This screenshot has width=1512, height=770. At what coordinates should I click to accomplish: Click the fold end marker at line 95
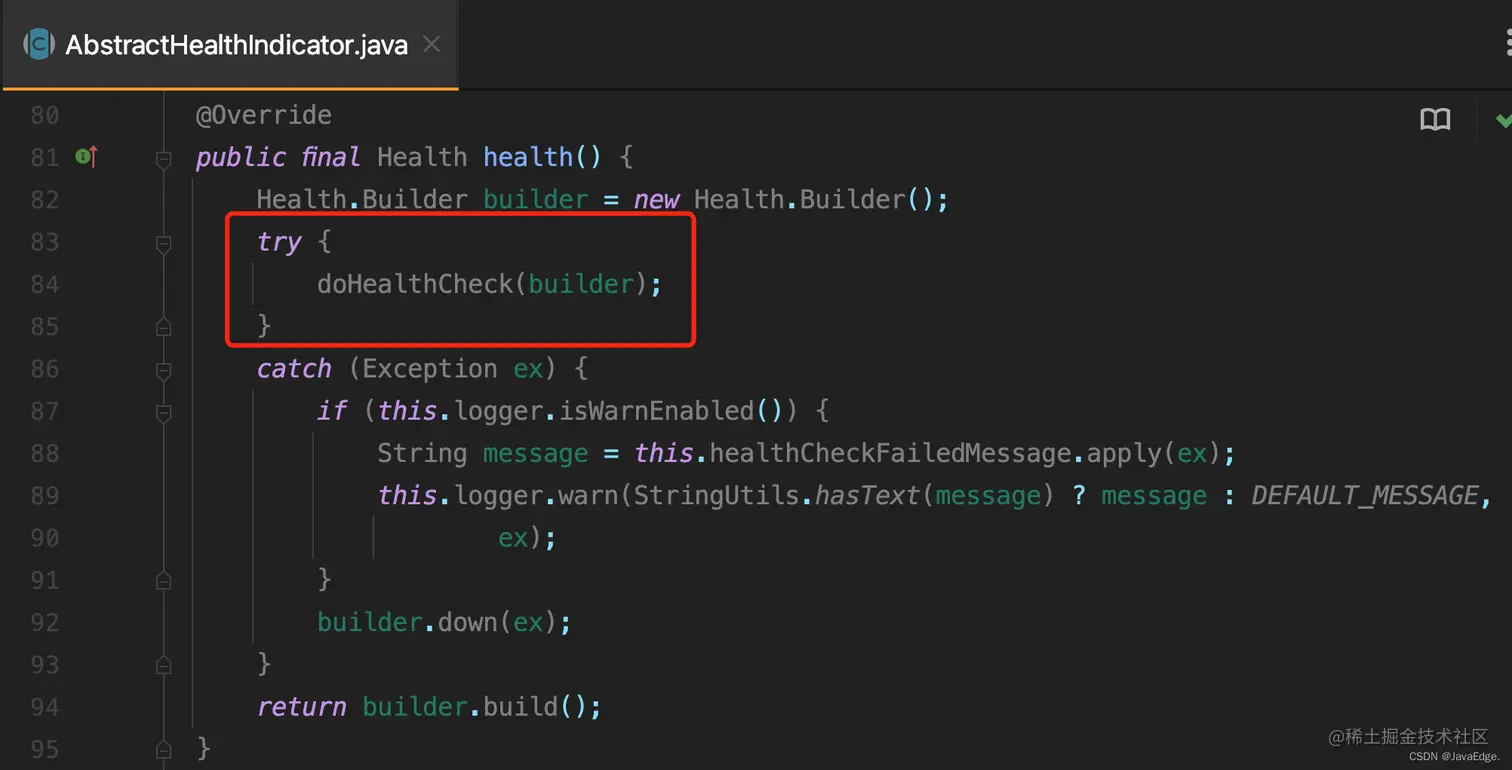pos(164,749)
